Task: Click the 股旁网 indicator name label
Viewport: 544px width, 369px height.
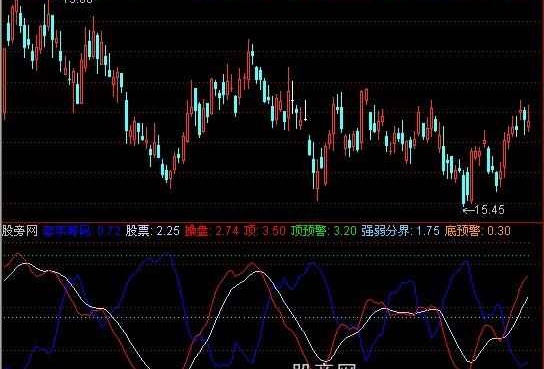Action: point(20,231)
